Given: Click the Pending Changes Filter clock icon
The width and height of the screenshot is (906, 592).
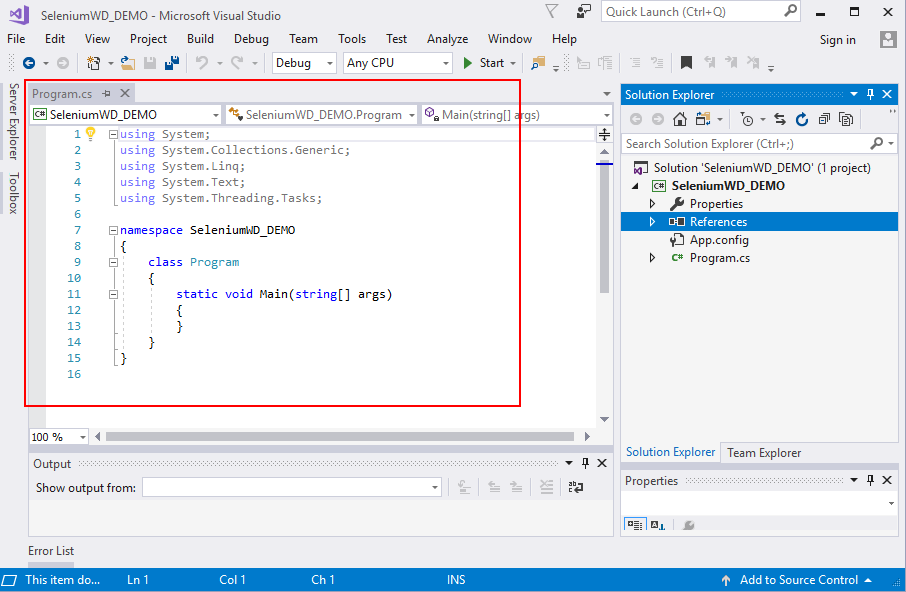Looking at the screenshot, I should tap(747, 119).
